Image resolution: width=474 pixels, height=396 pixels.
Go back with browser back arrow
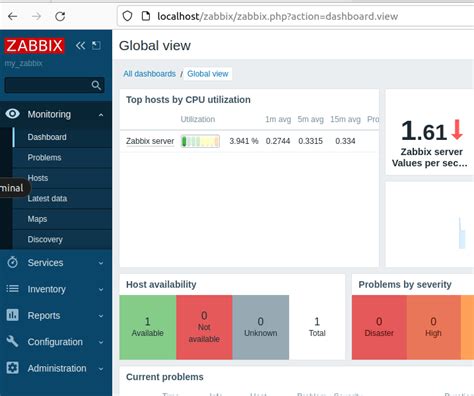coord(13,16)
